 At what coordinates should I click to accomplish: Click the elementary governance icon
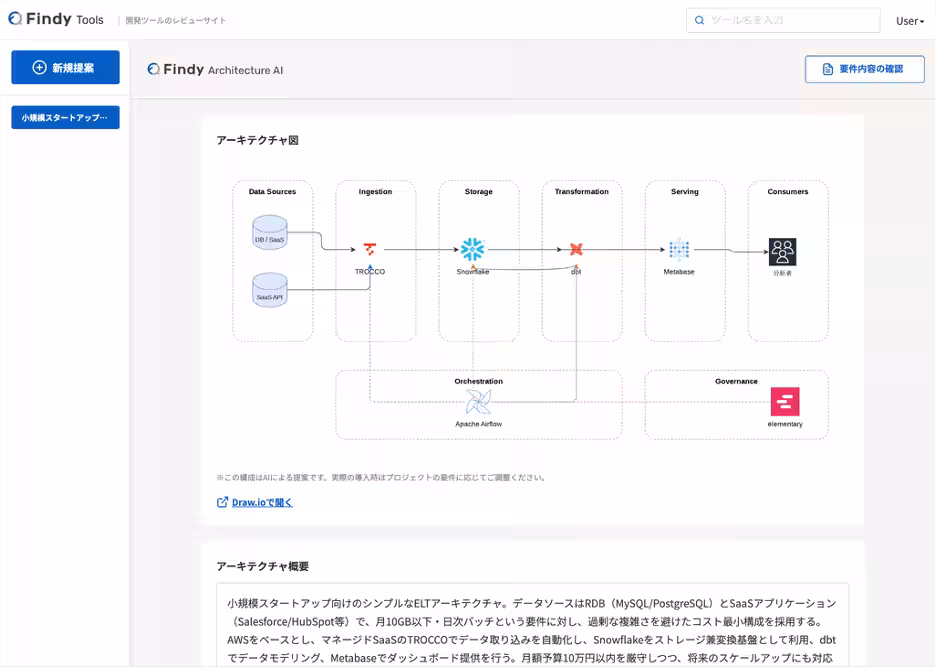click(x=785, y=402)
